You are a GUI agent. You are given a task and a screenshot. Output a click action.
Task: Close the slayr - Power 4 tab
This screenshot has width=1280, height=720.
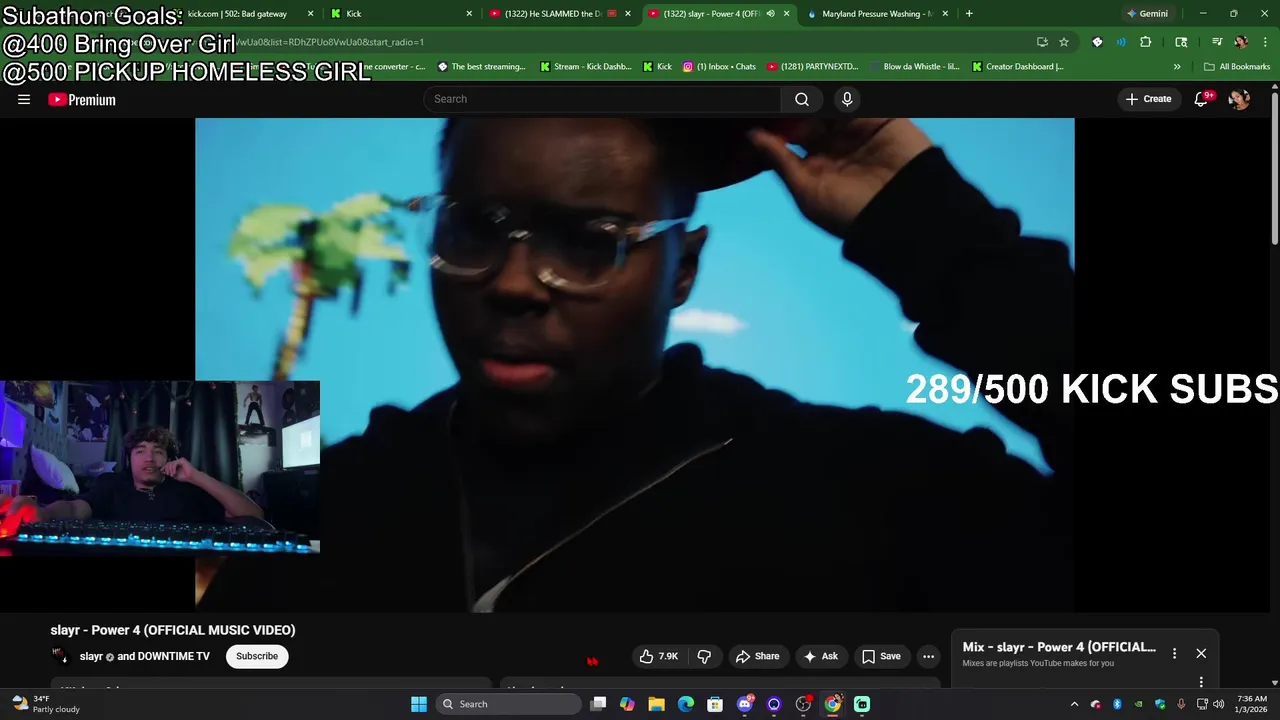point(786,14)
